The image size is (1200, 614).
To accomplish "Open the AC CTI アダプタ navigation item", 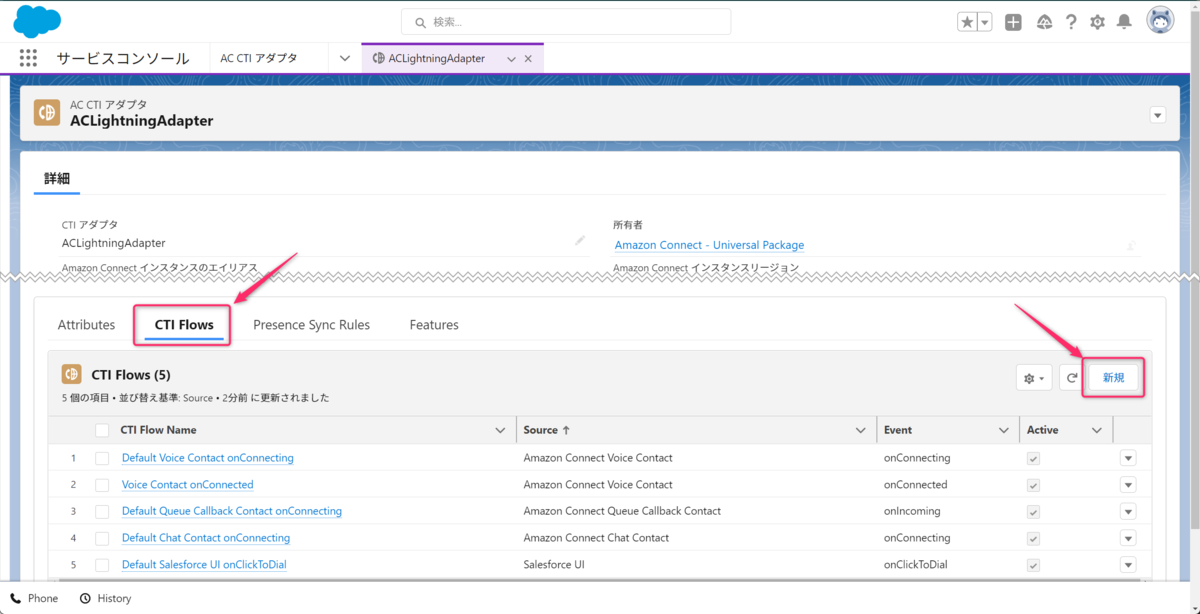I will (x=259, y=58).
